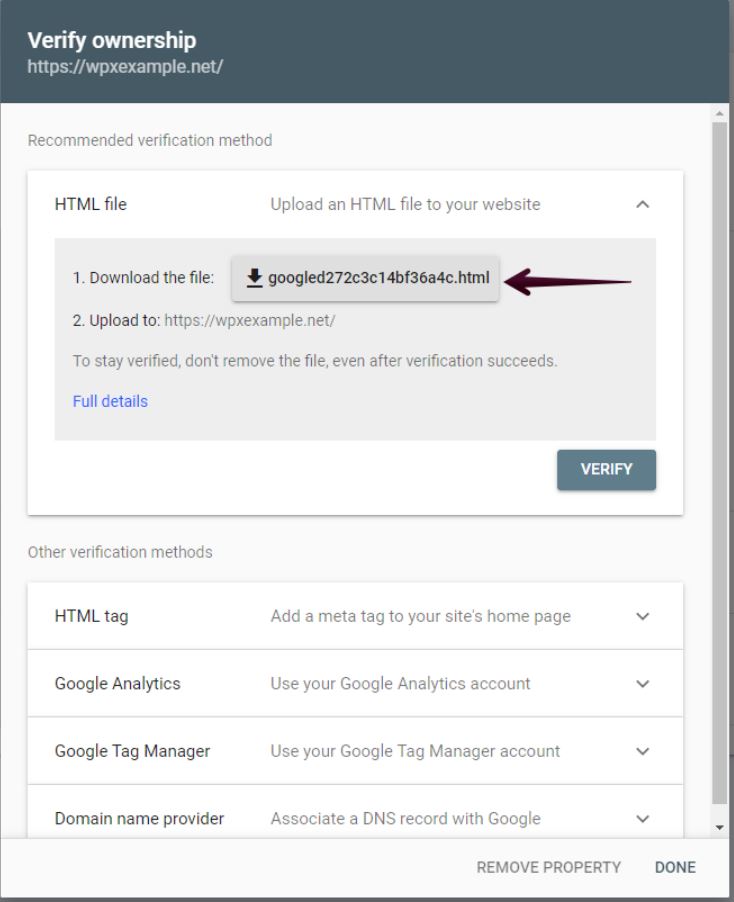Collapse the HTML file section chevron
The width and height of the screenshot is (734, 902).
click(x=643, y=204)
